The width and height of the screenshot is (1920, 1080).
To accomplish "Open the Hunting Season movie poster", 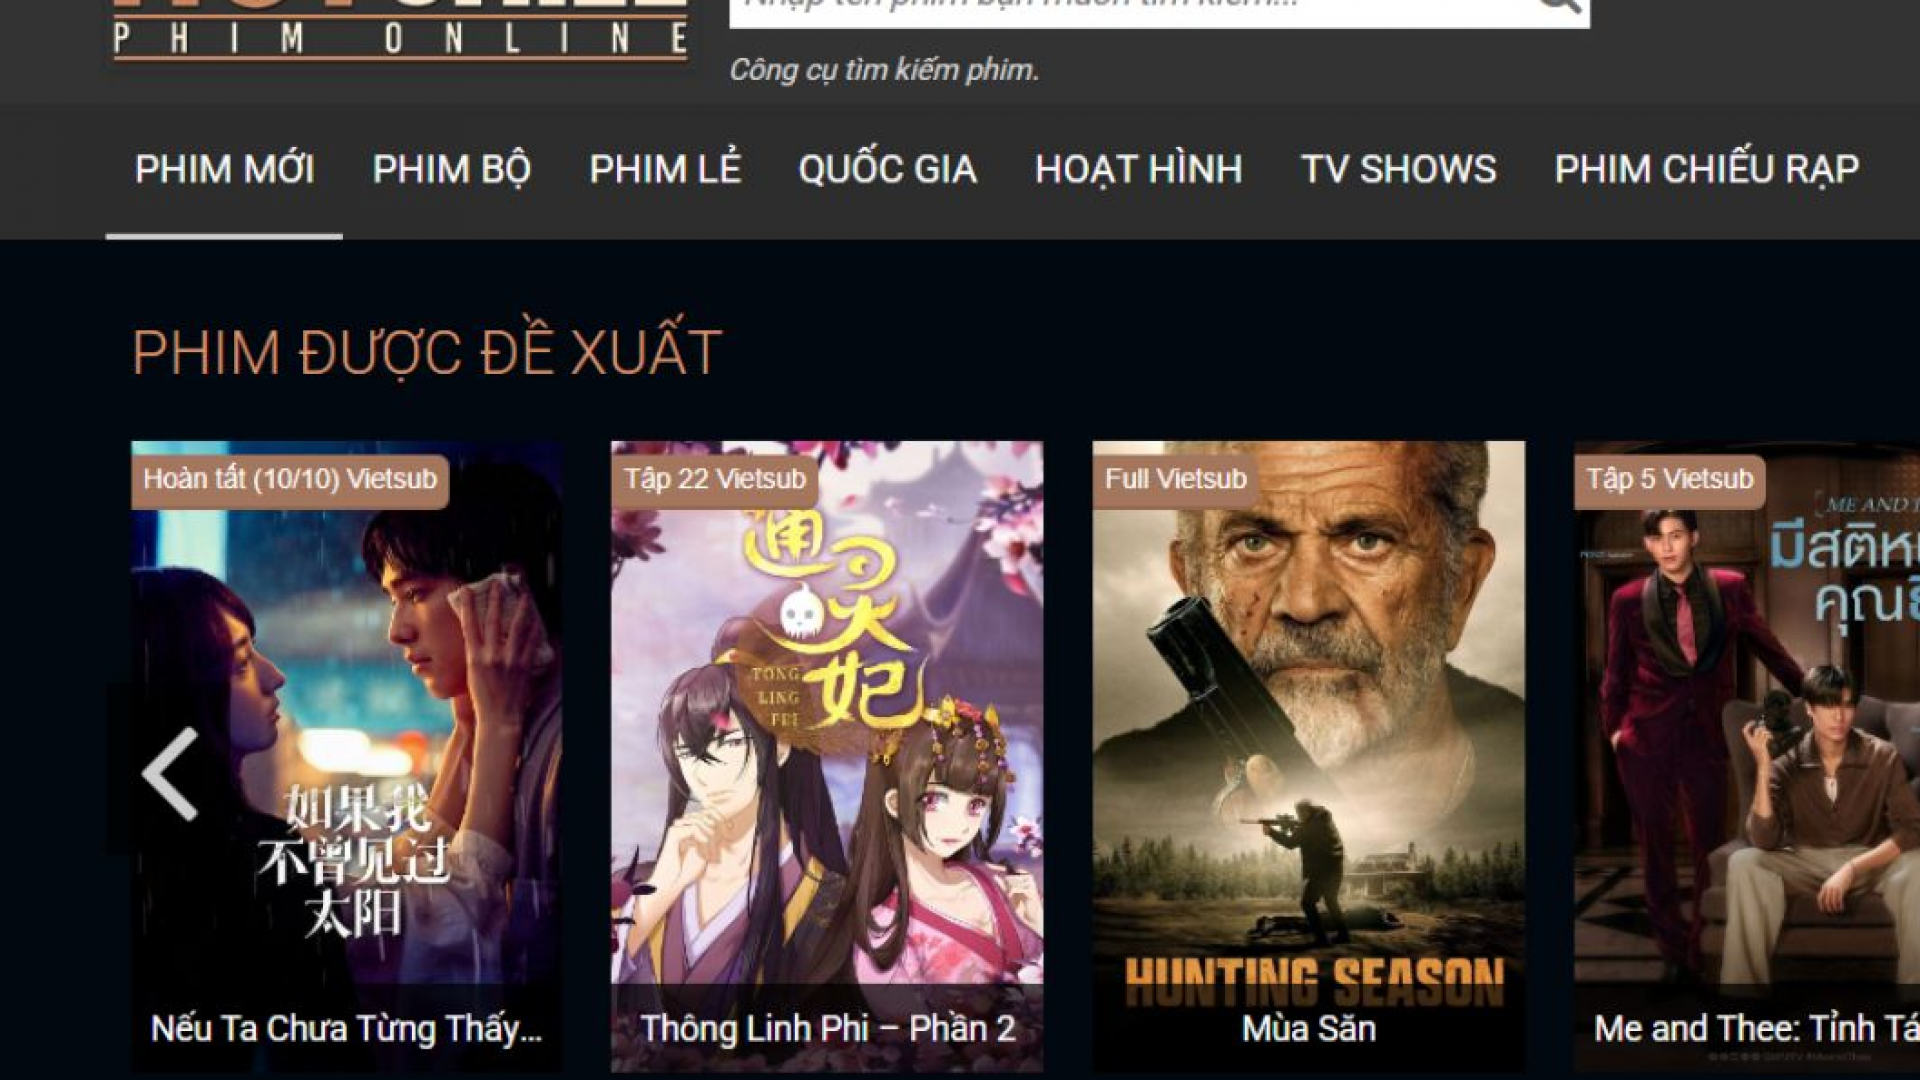I will tap(1309, 740).
